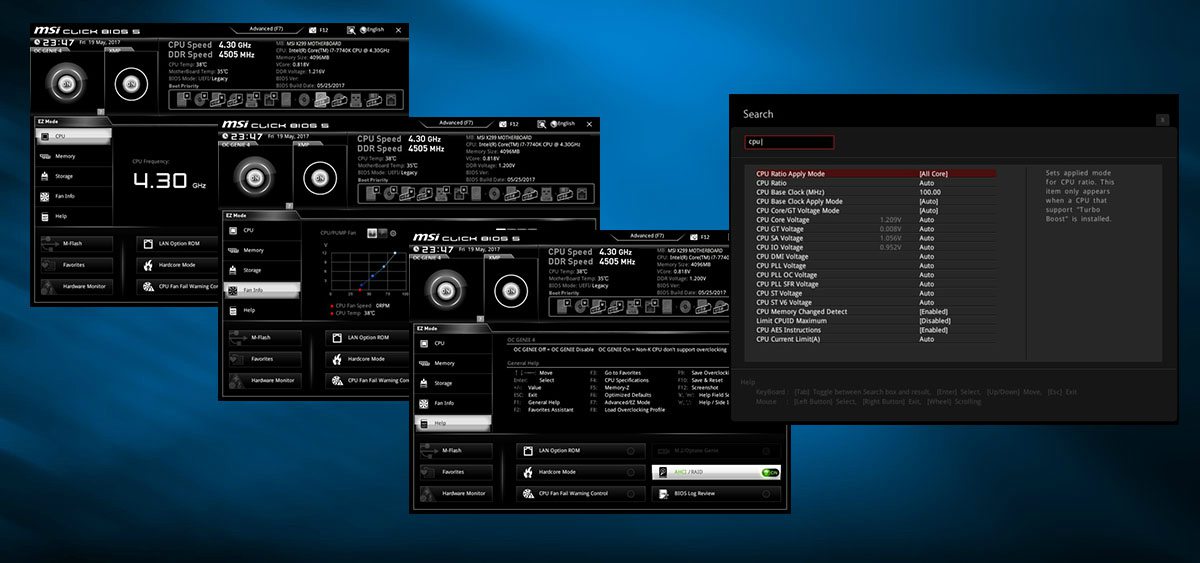Click the cpu search text box
1200x563 pixels.
click(789, 142)
